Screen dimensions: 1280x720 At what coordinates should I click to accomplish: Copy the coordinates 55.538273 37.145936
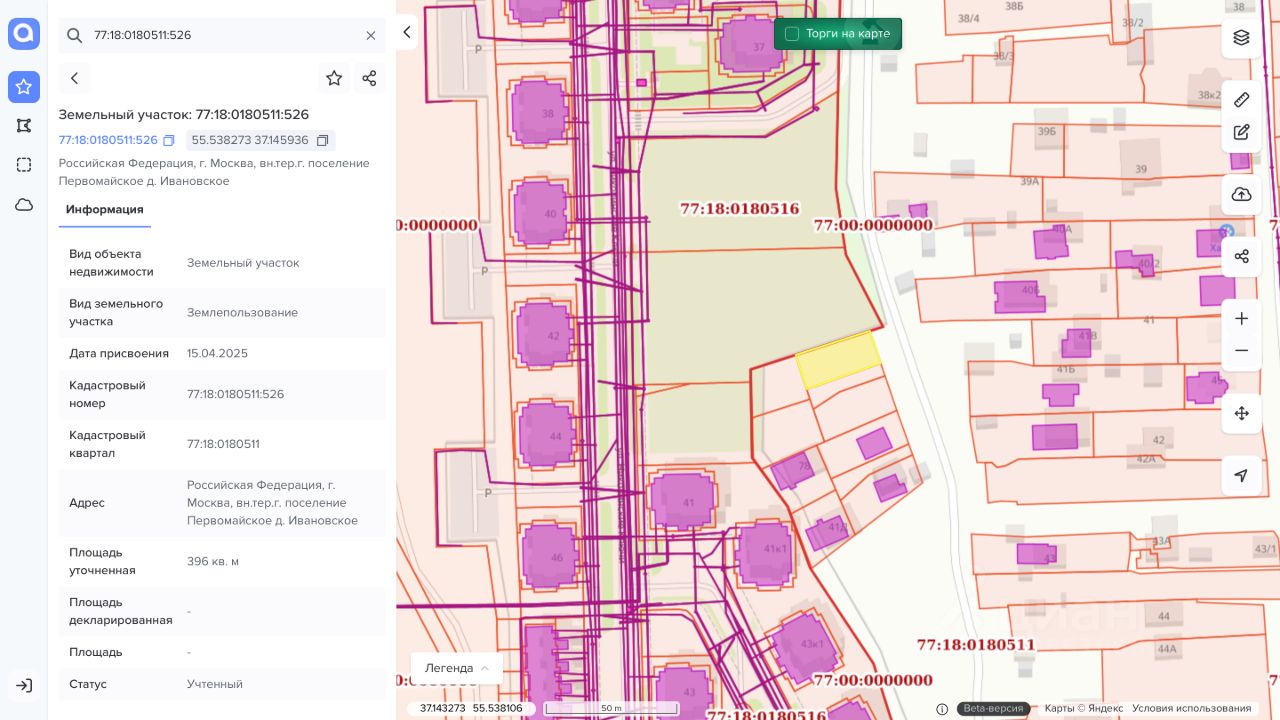[322, 141]
